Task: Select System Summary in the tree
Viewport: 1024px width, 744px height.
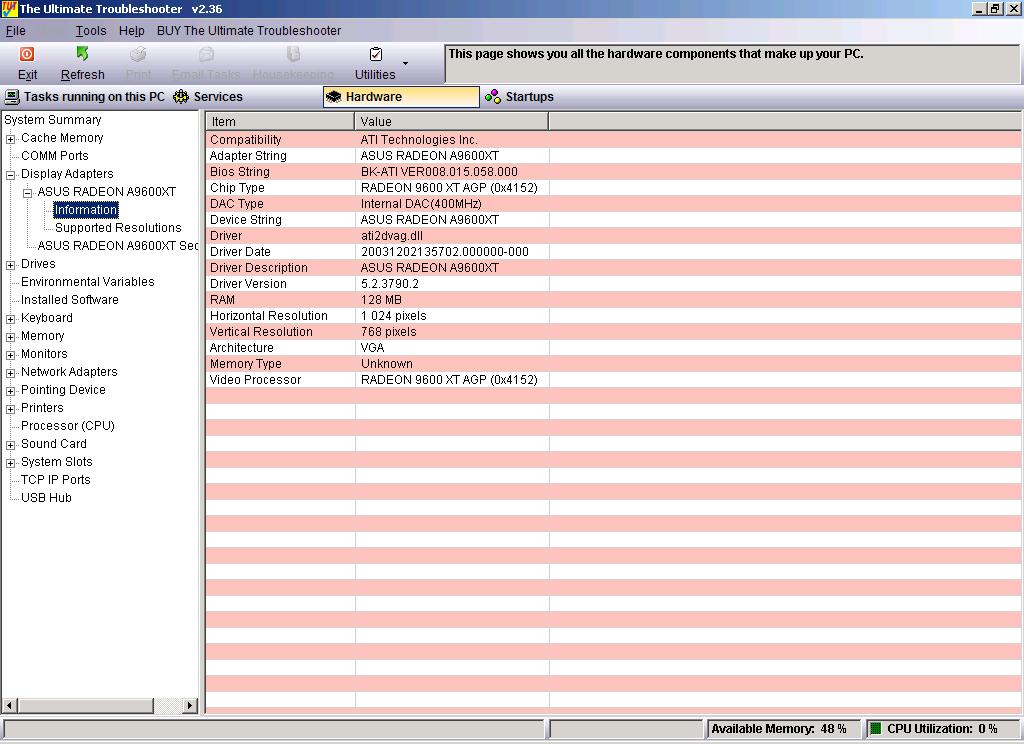Action: [53, 120]
